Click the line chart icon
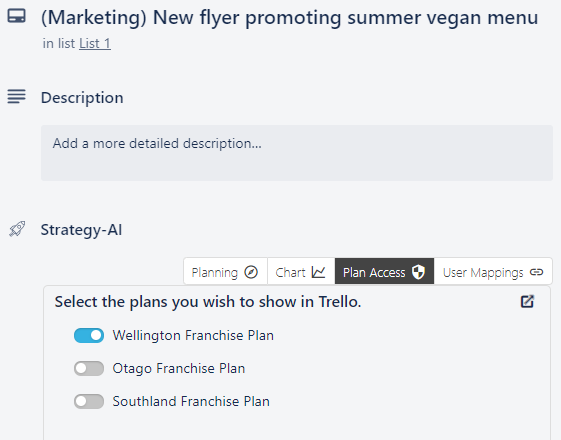 318,272
